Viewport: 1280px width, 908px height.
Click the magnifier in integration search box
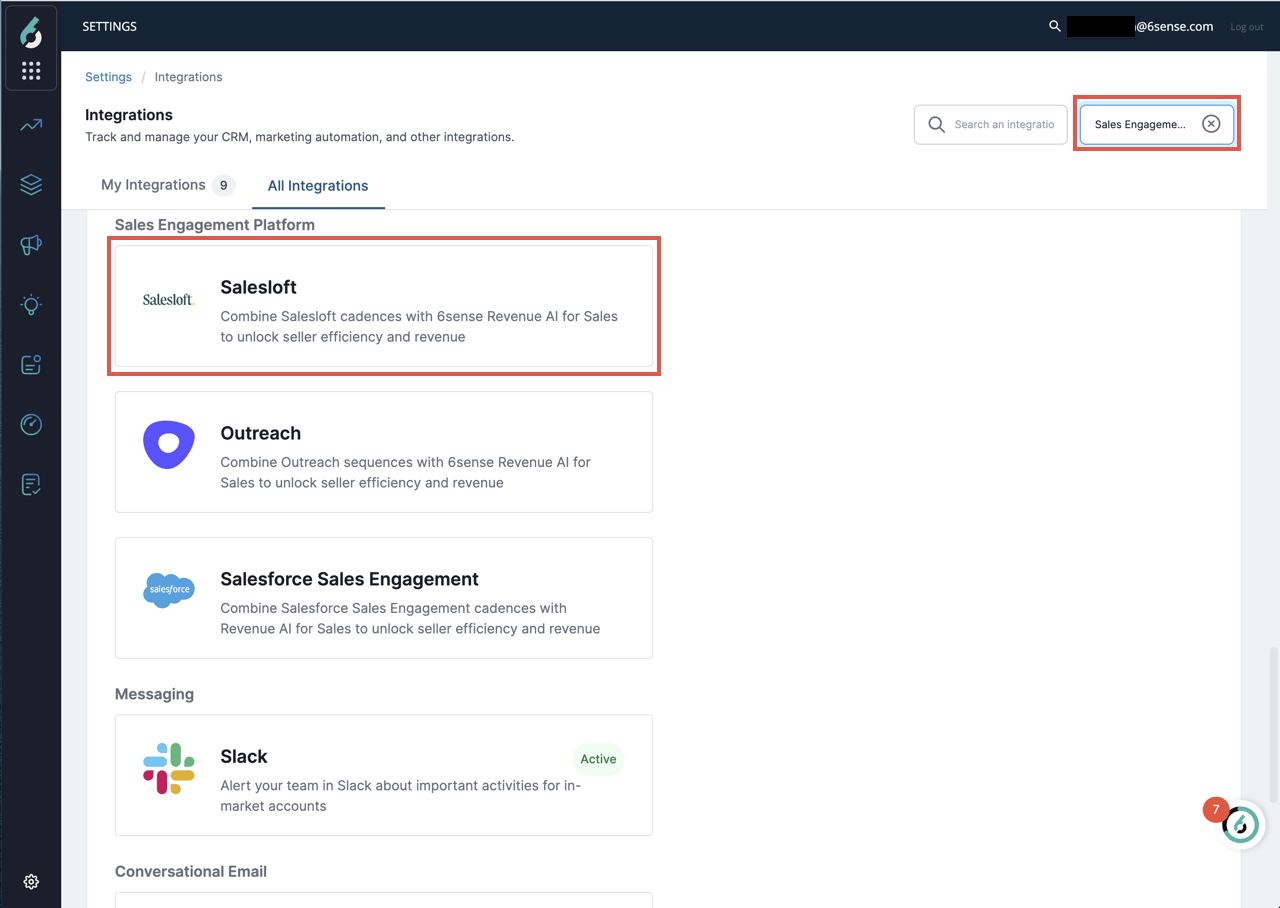click(937, 124)
